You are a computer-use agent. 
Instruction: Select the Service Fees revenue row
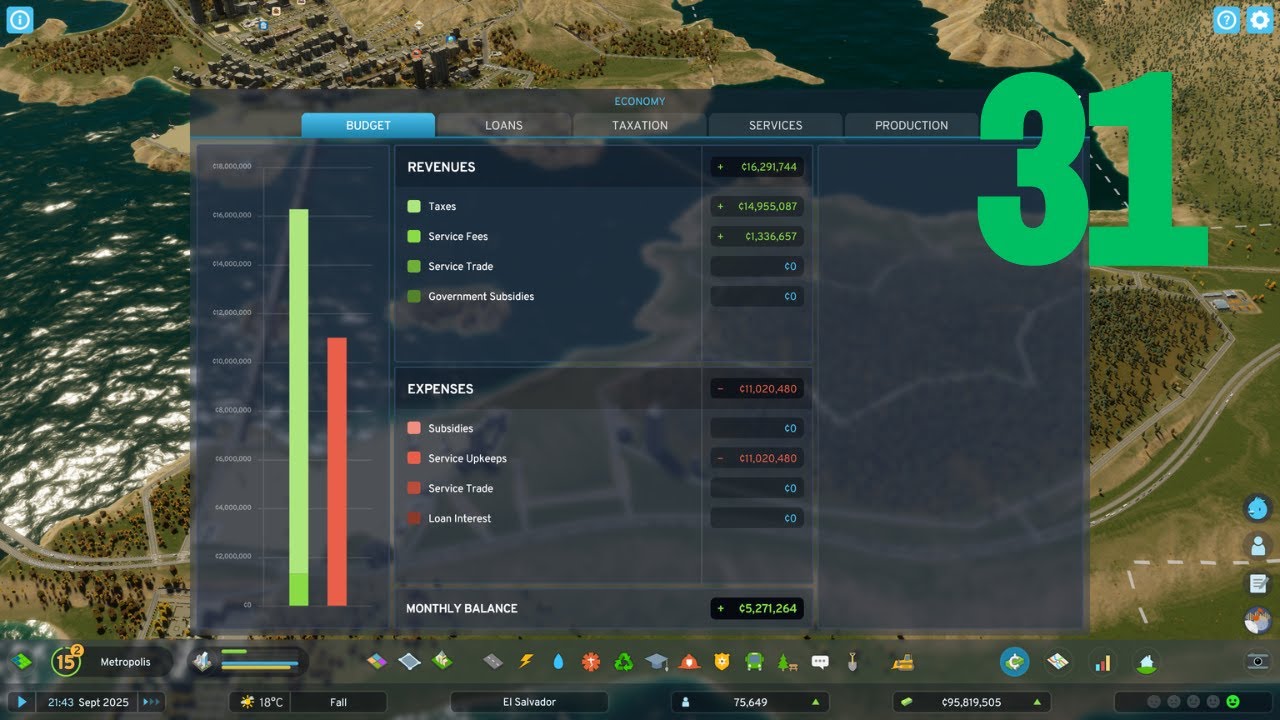604,236
